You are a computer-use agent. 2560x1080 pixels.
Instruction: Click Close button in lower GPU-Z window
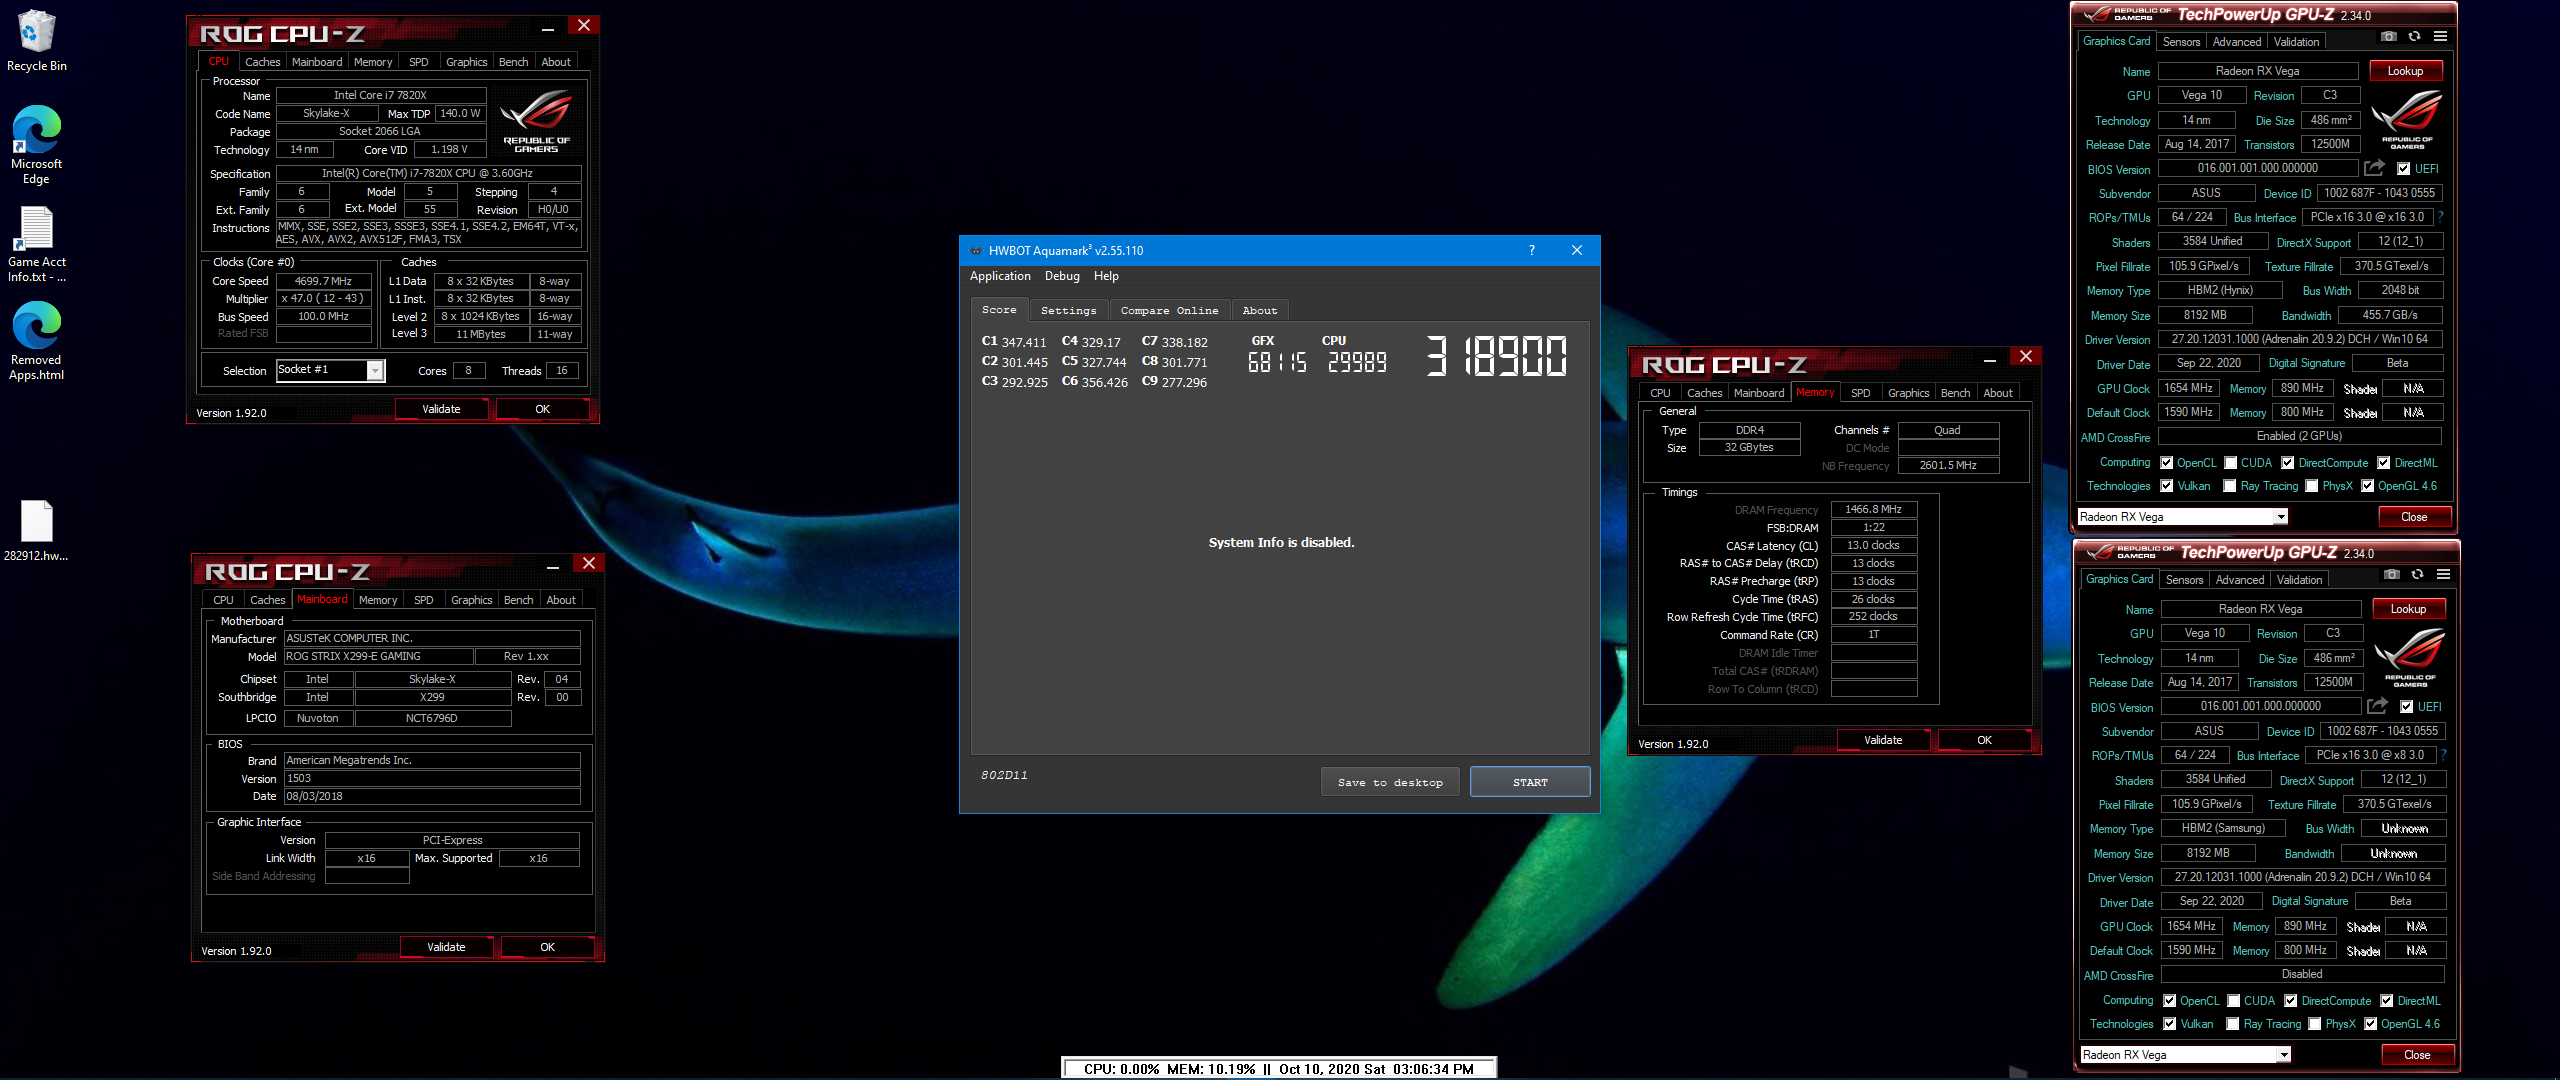(x=2417, y=1055)
